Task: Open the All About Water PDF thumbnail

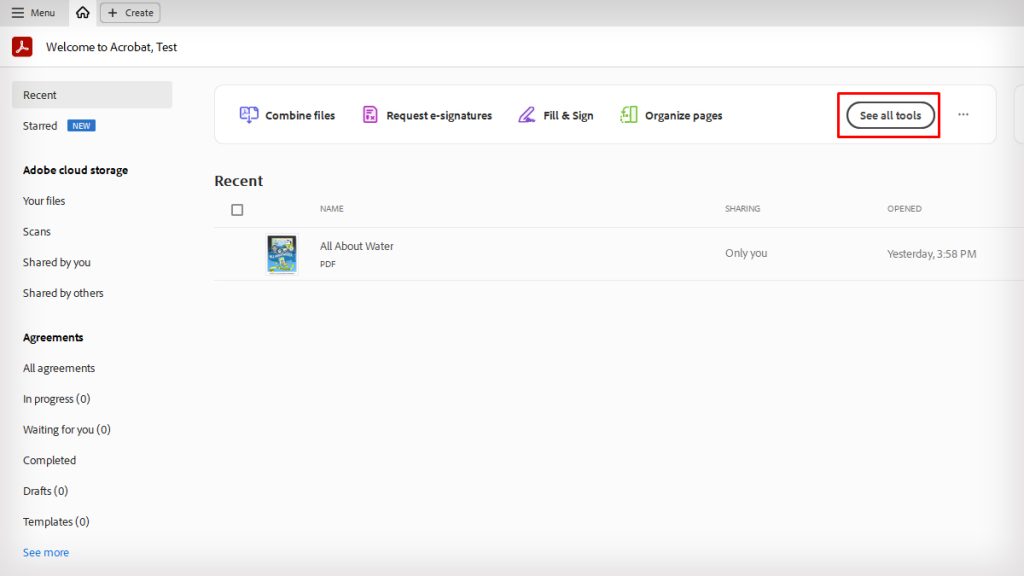Action: point(281,253)
